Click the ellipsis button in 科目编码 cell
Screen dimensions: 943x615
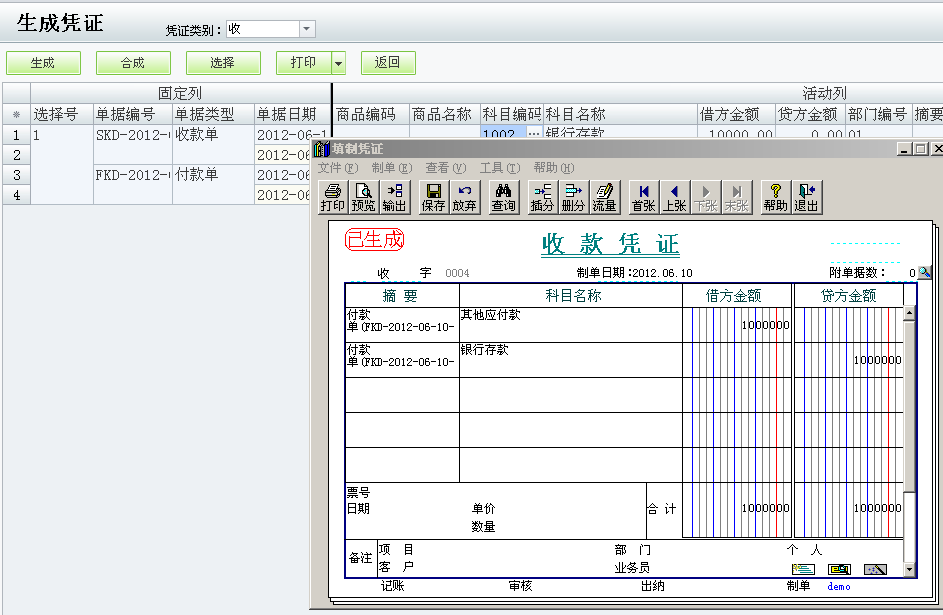click(x=534, y=132)
